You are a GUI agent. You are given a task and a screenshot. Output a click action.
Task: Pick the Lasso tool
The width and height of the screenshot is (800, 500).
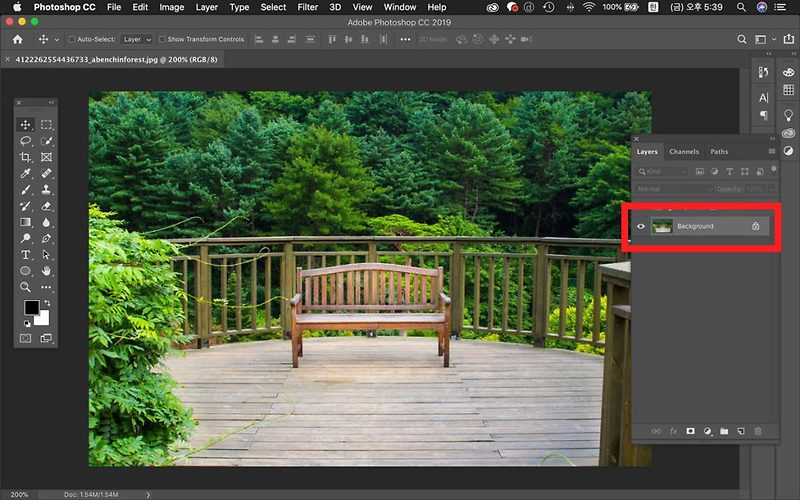[x=25, y=141]
